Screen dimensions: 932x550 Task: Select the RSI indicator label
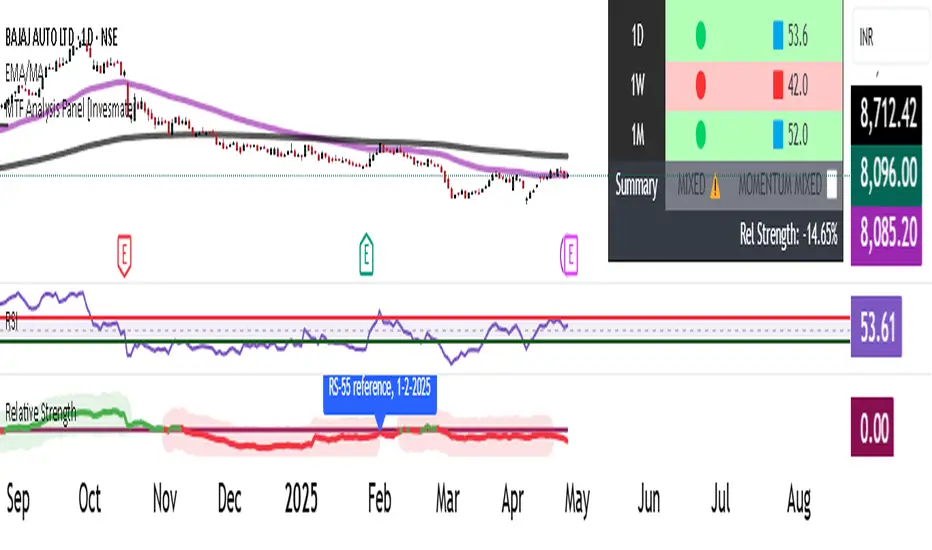click(11, 321)
